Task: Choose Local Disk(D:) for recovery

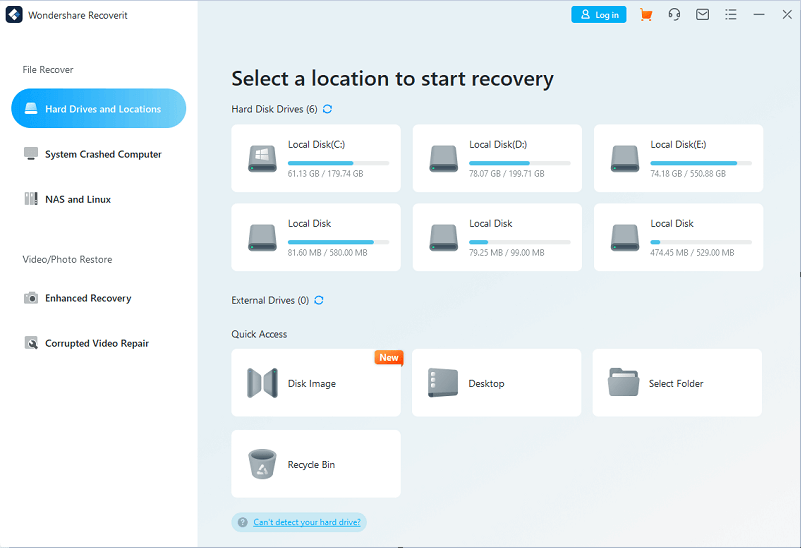Action: [497, 158]
